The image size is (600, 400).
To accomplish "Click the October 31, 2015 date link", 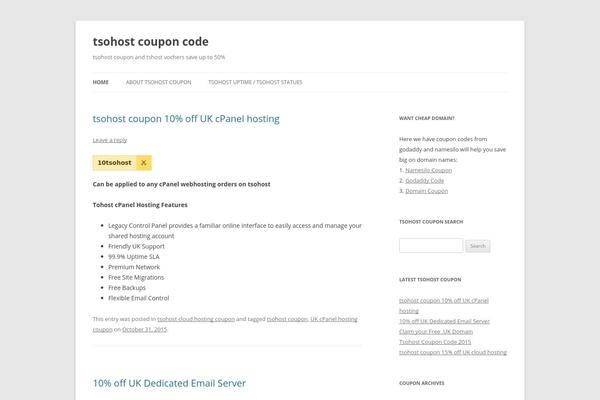I will click(x=144, y=329).
